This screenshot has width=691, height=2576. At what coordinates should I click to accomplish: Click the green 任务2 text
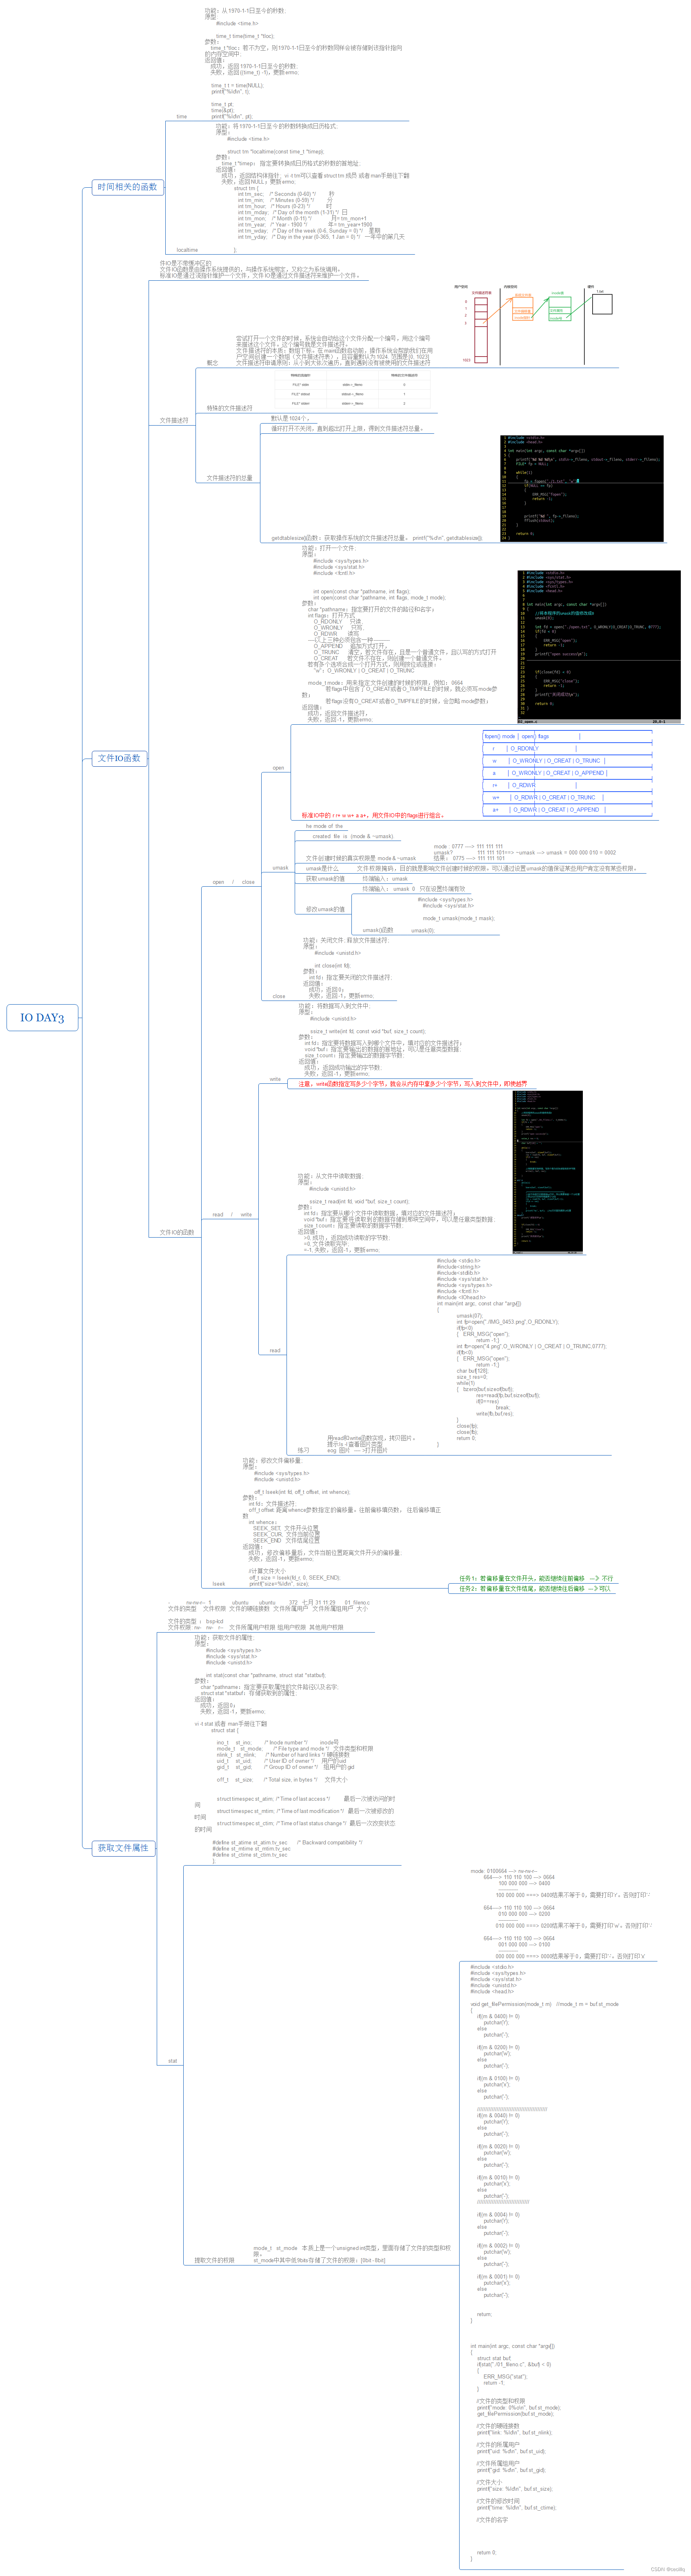pyautogui.click(x=535, y=1589)
